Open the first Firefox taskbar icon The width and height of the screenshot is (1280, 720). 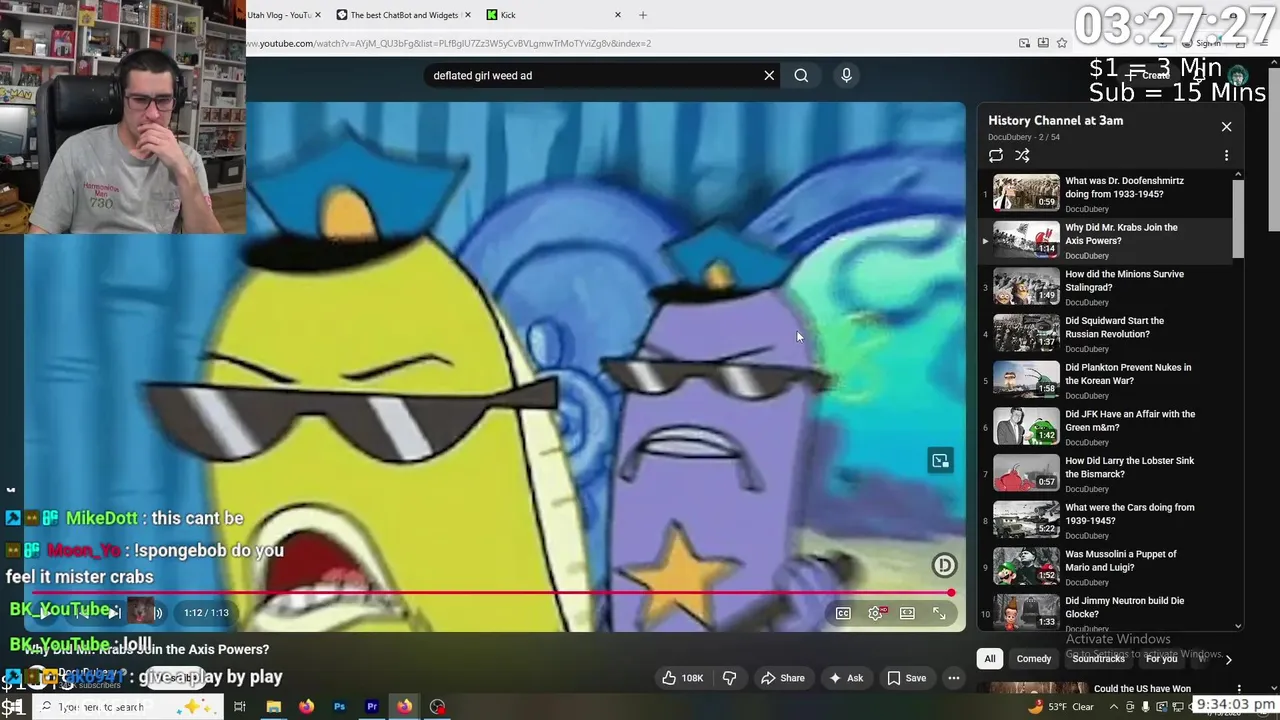(306, 707)
